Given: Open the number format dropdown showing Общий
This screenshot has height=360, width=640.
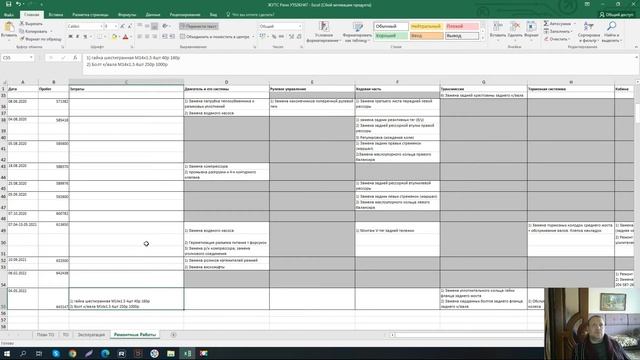Looking at the screenshot, I should pos(280,26).
